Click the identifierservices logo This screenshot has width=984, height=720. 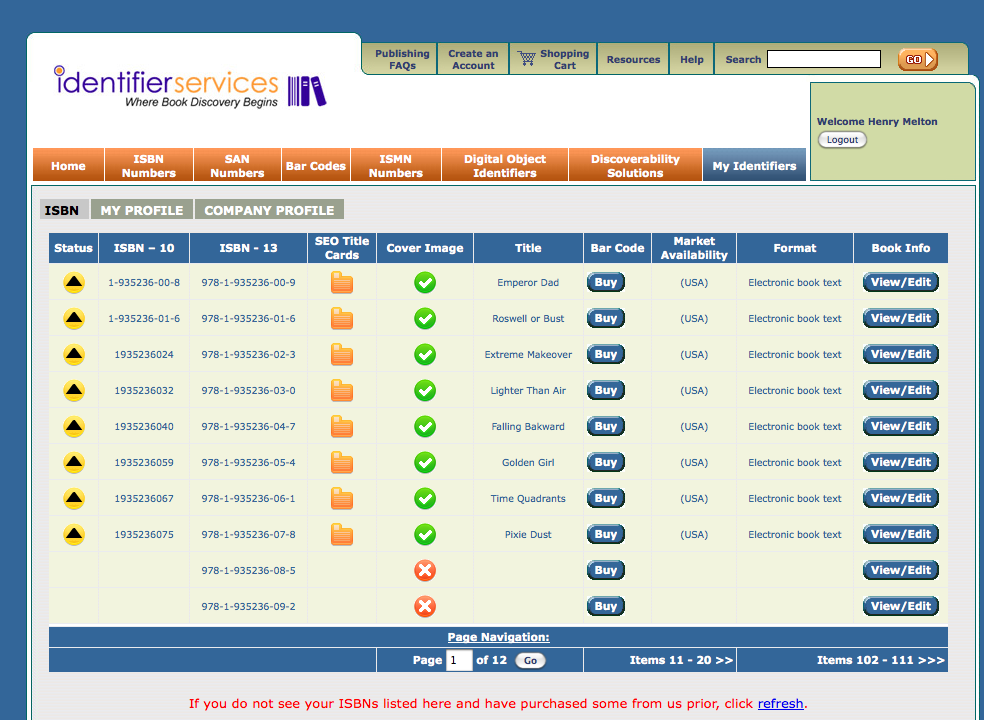pyautogui.click(x=190, y=87)
